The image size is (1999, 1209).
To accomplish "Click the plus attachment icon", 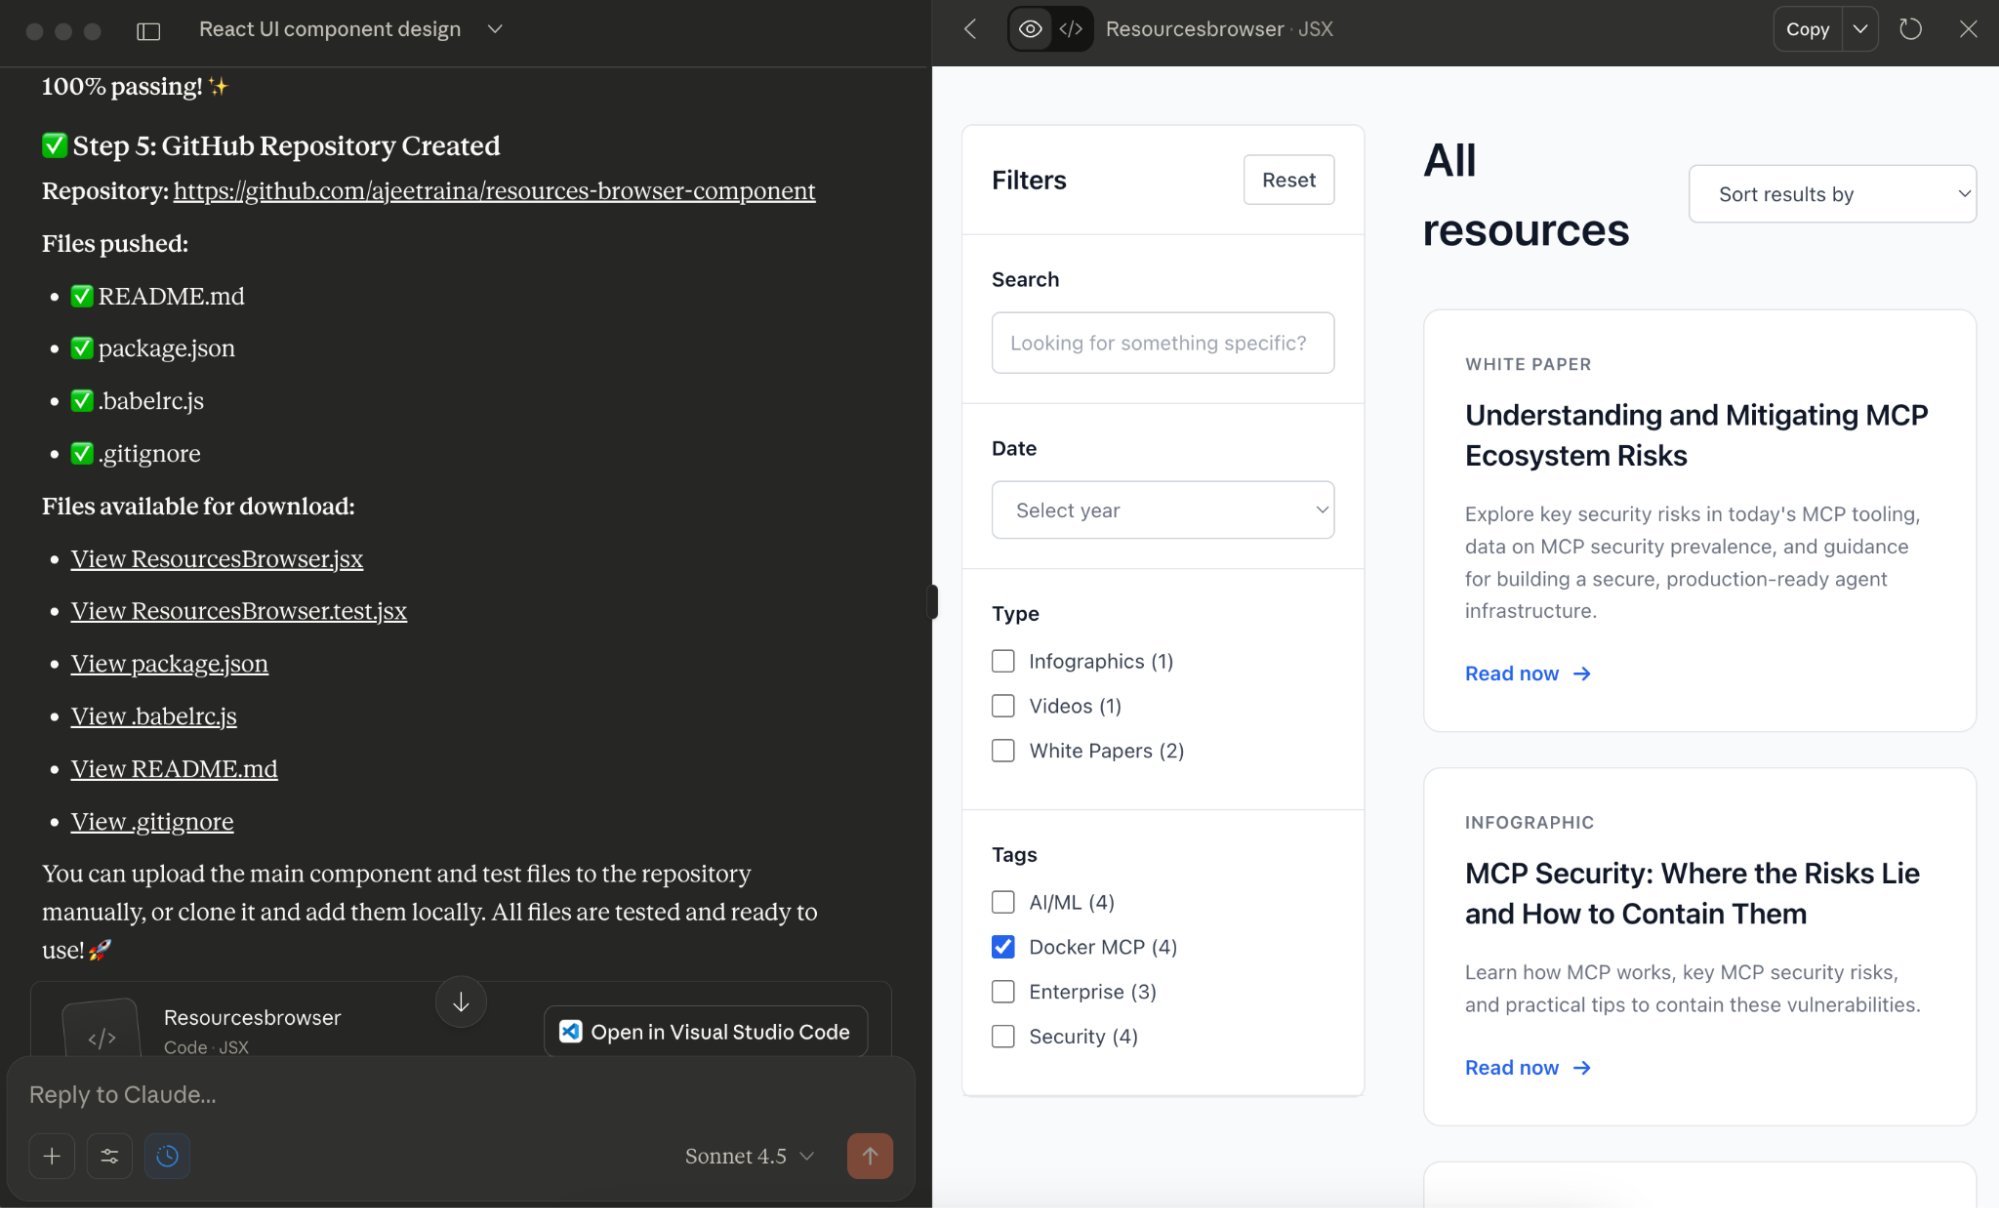I will point(52,1156).
